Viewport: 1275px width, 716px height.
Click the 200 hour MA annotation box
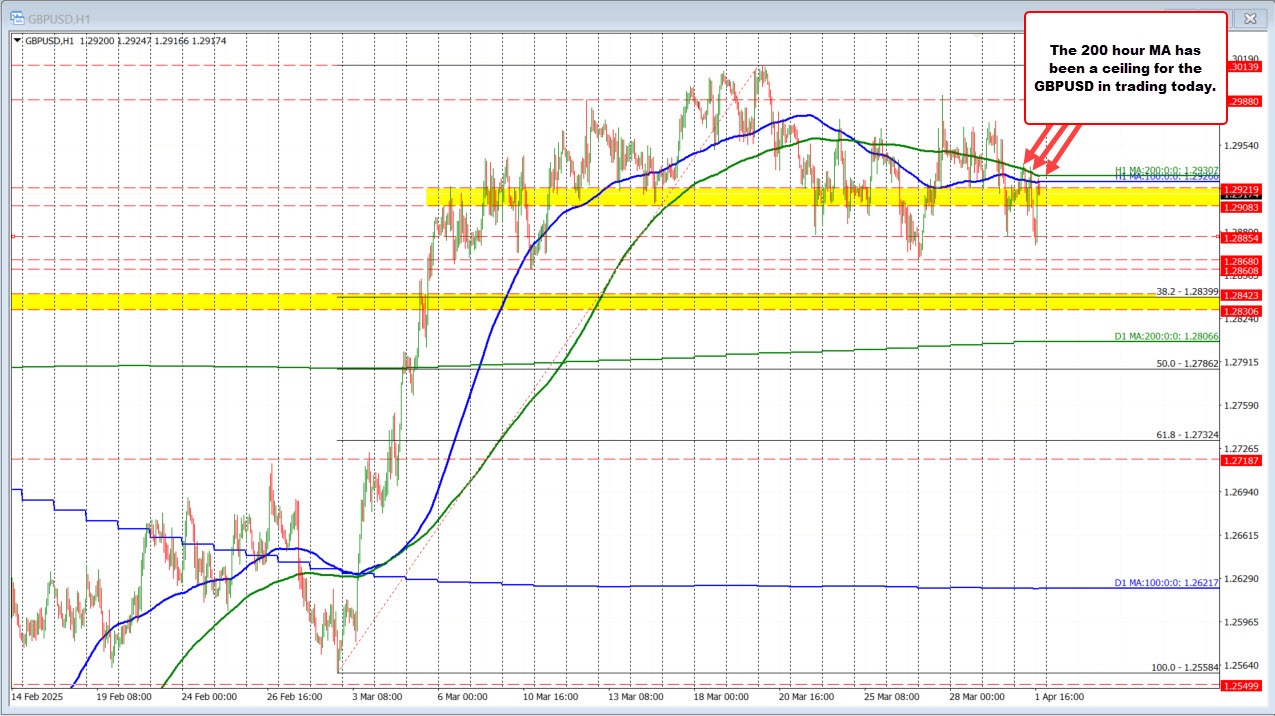pos(1124,68)
